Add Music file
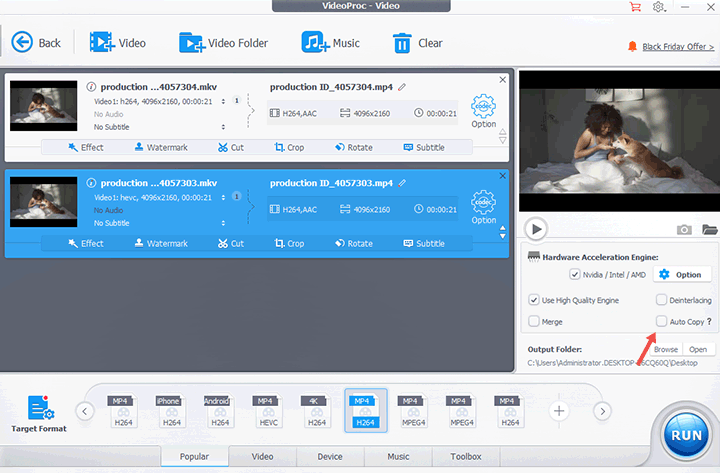This screenshot has height=473, width=720. point(331,43)
